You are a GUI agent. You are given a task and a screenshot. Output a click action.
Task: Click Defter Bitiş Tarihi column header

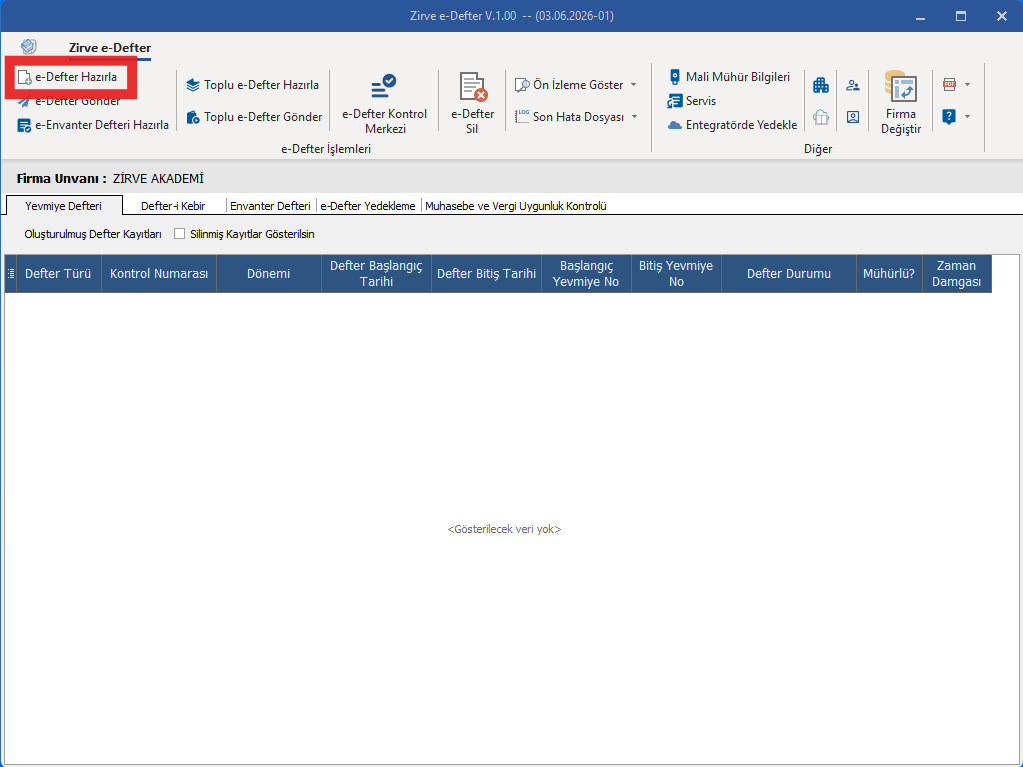coord(486,274)
